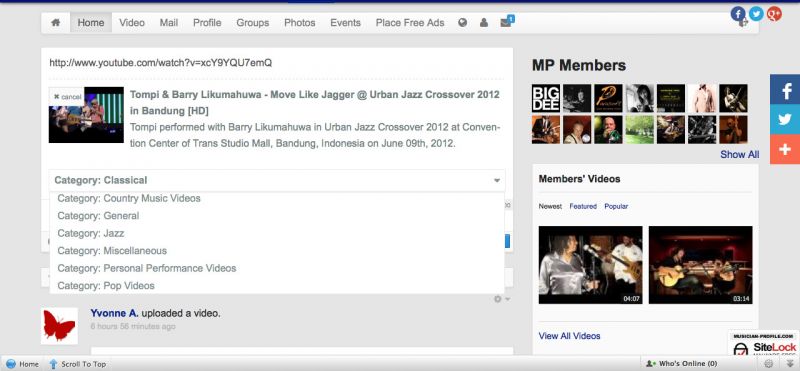Cancel the attached video preview
This screenshot has height=371, width=800.
click(67, 97)
